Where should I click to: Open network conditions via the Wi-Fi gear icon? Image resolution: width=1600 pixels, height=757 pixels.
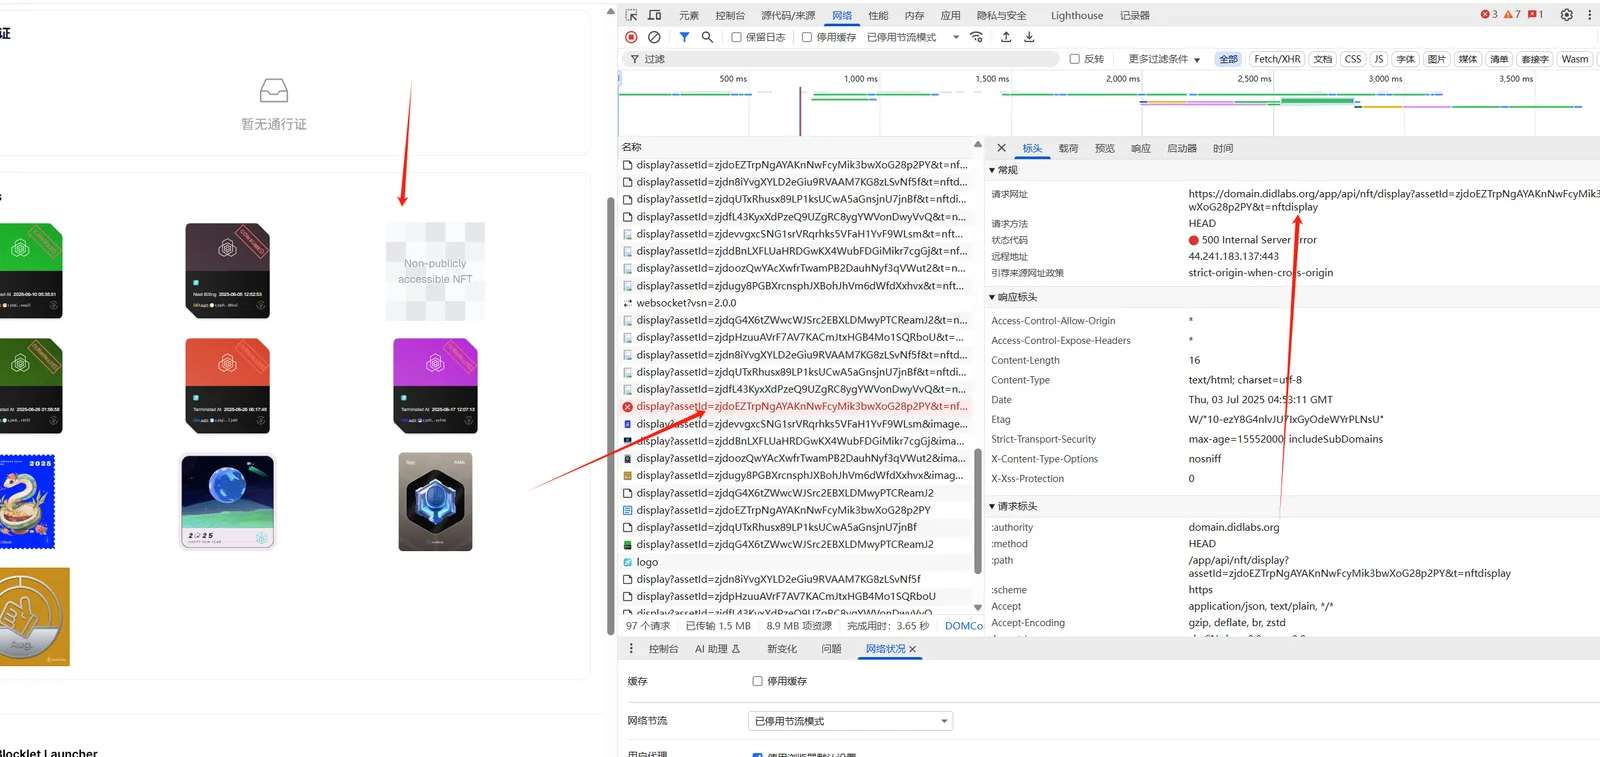pos(977,37)
